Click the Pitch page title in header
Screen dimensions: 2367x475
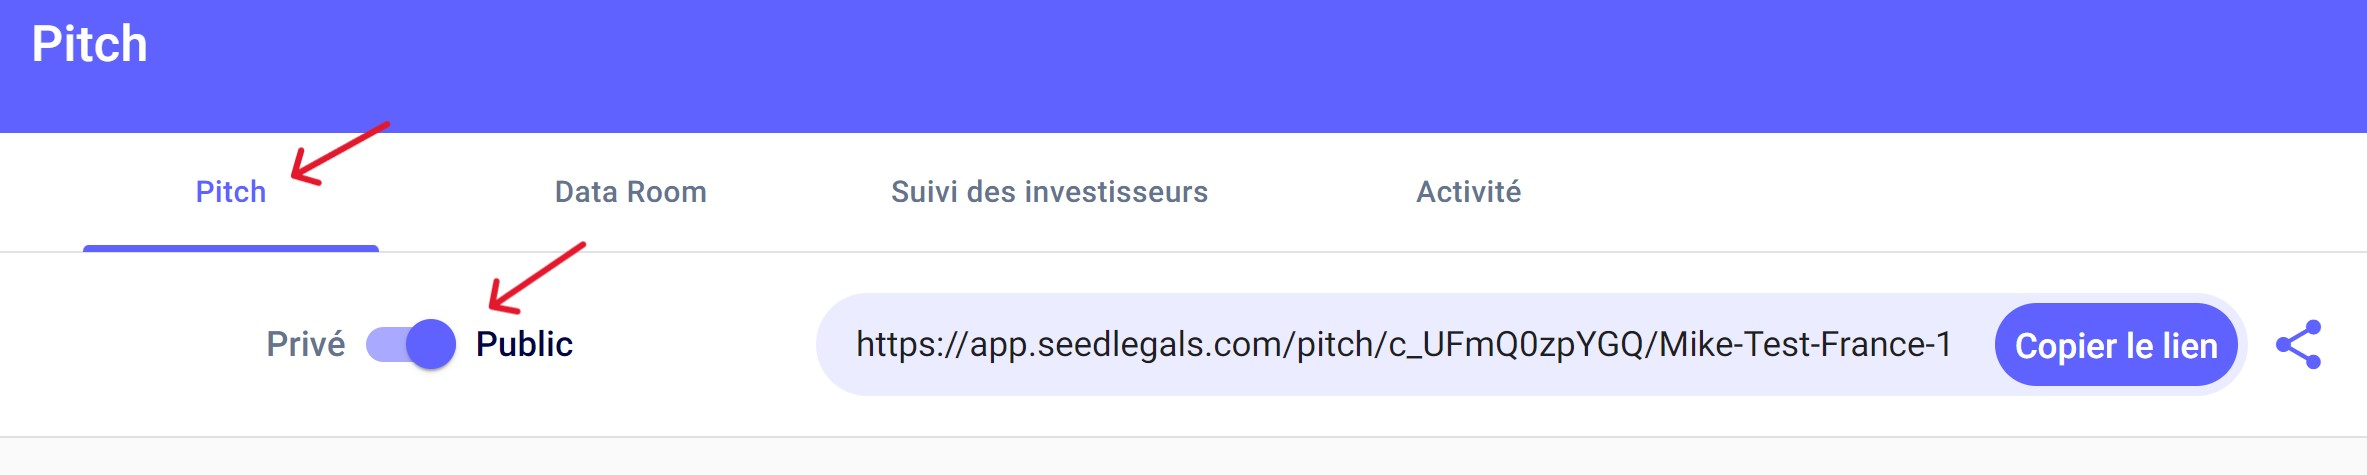(x=90, y=45)
